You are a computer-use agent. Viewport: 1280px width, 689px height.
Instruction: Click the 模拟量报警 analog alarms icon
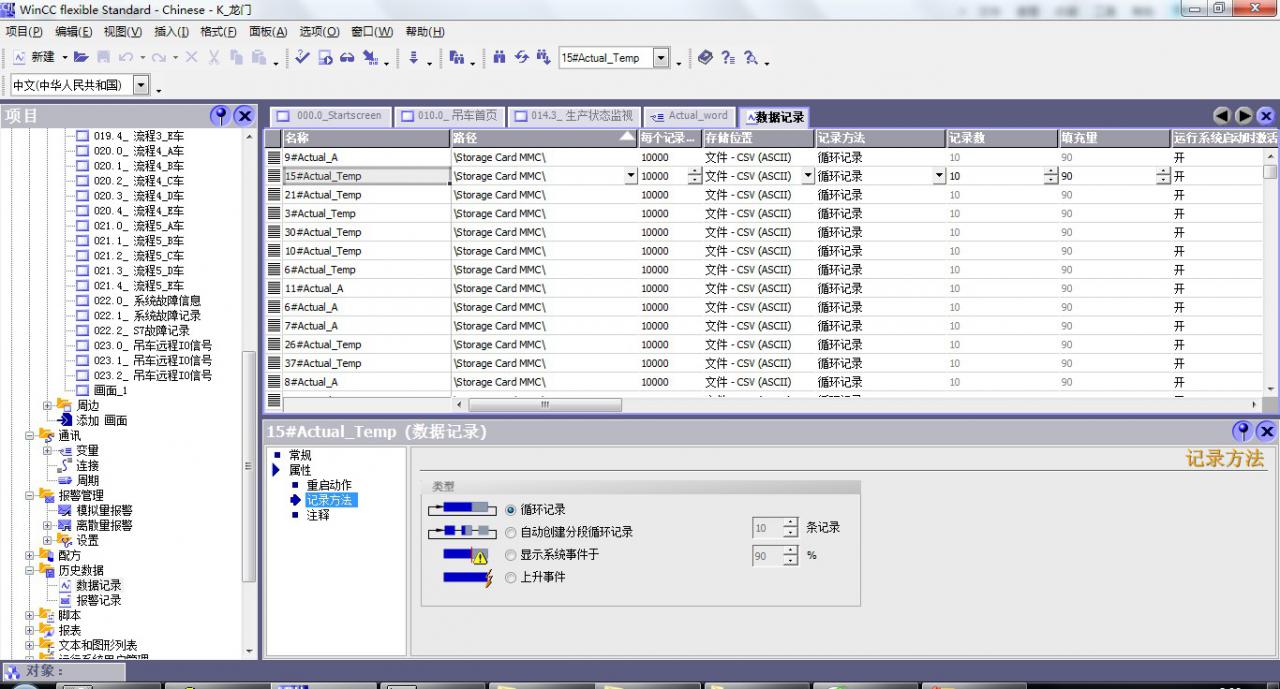click(x=66, y=510)
